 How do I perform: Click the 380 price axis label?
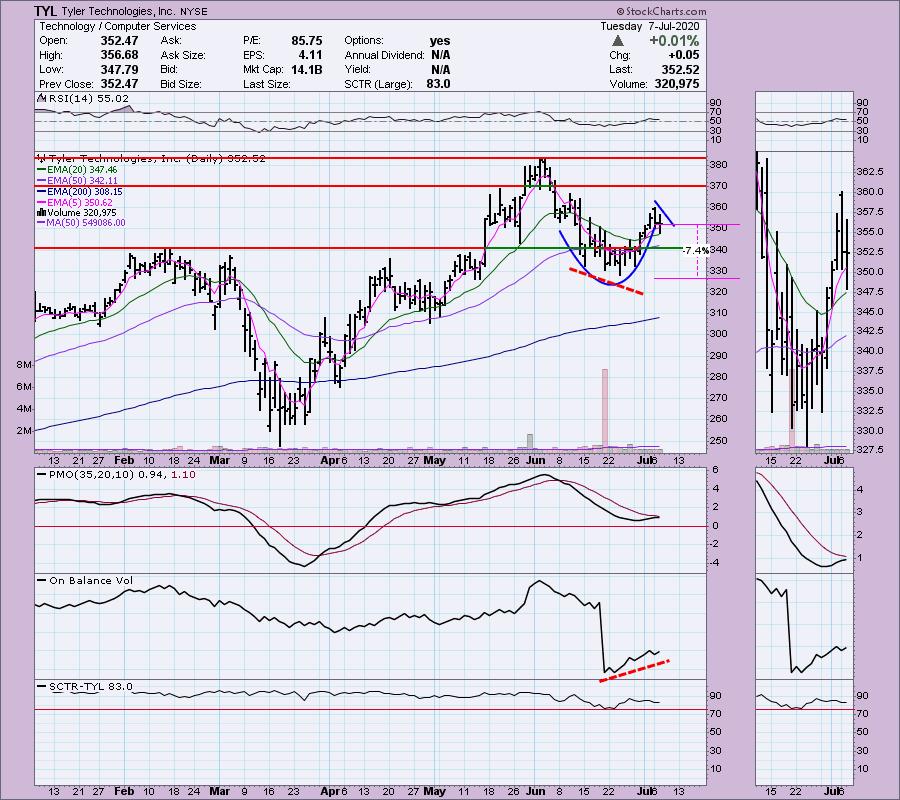719,165
